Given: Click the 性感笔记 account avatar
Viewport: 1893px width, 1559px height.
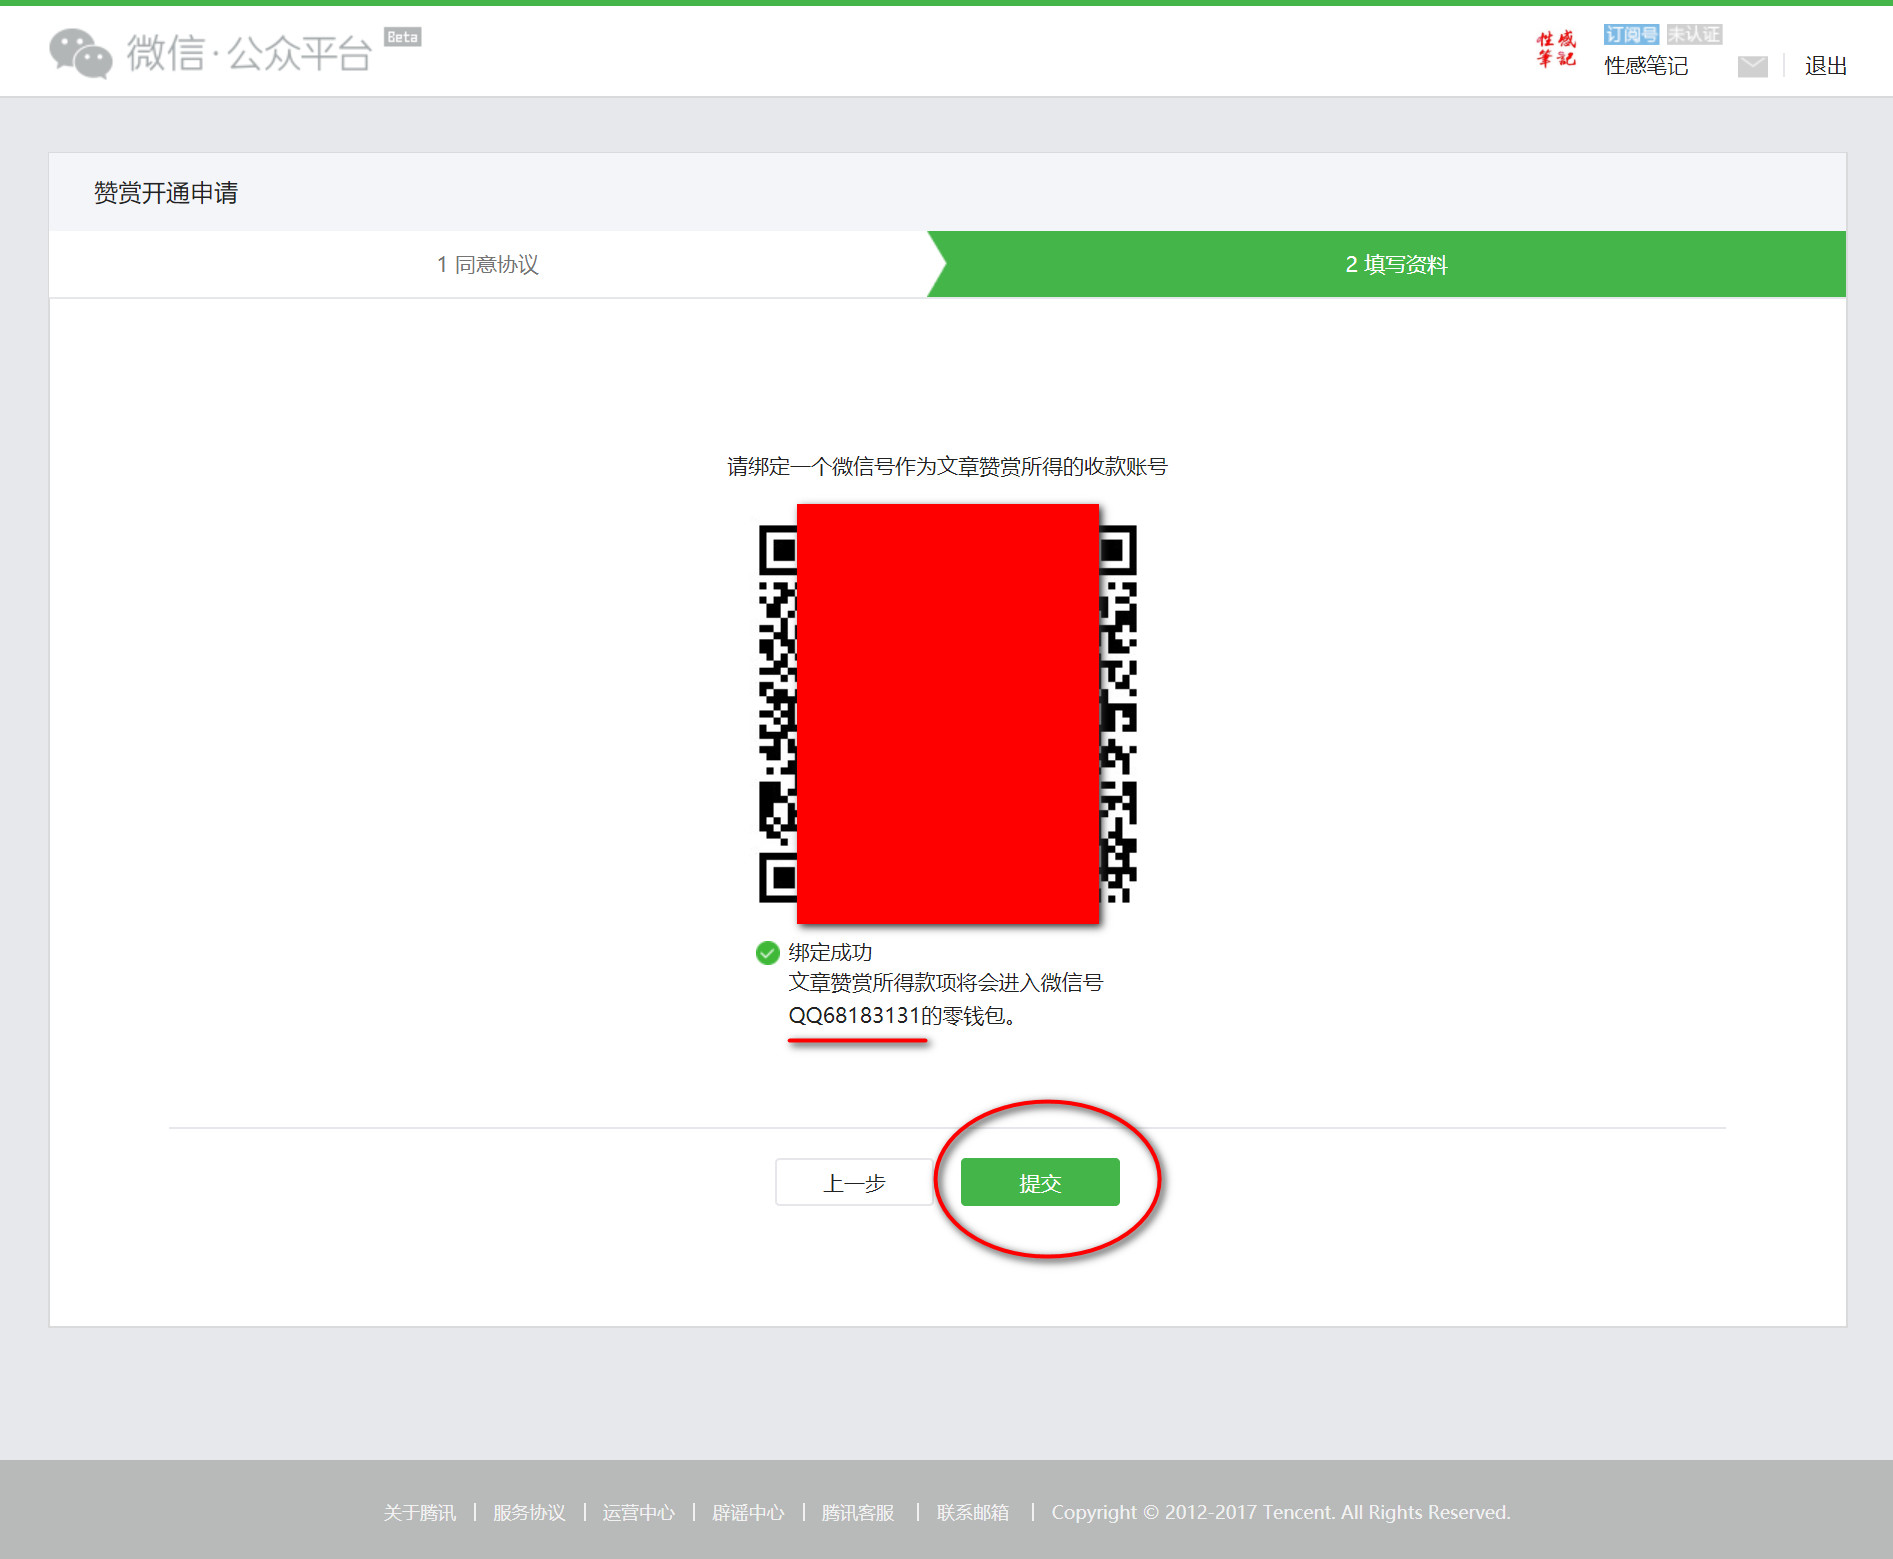Looking at the screenshot, I should [x=1556, y=48].
